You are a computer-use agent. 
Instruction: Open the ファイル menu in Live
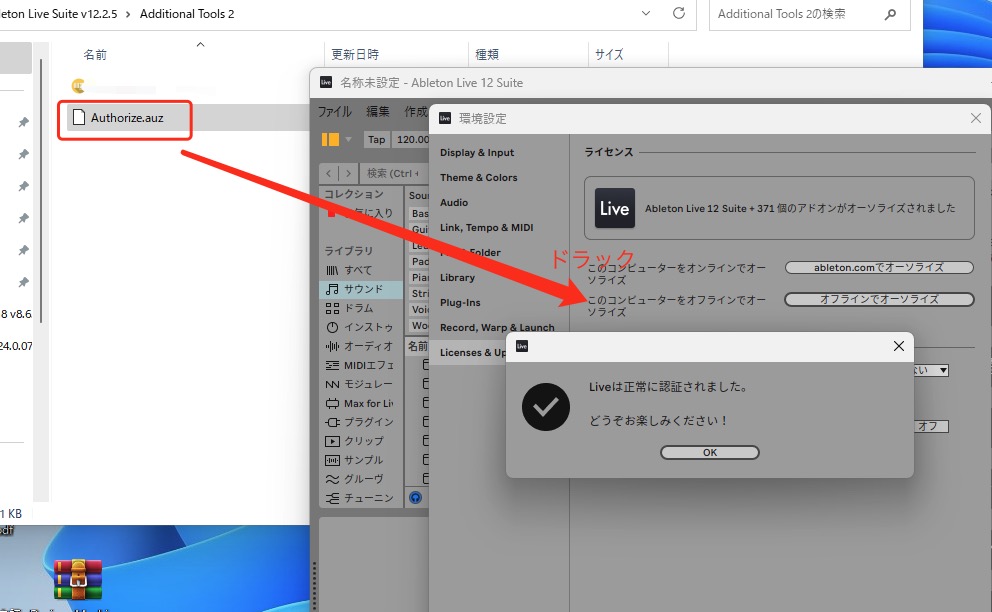334,112
